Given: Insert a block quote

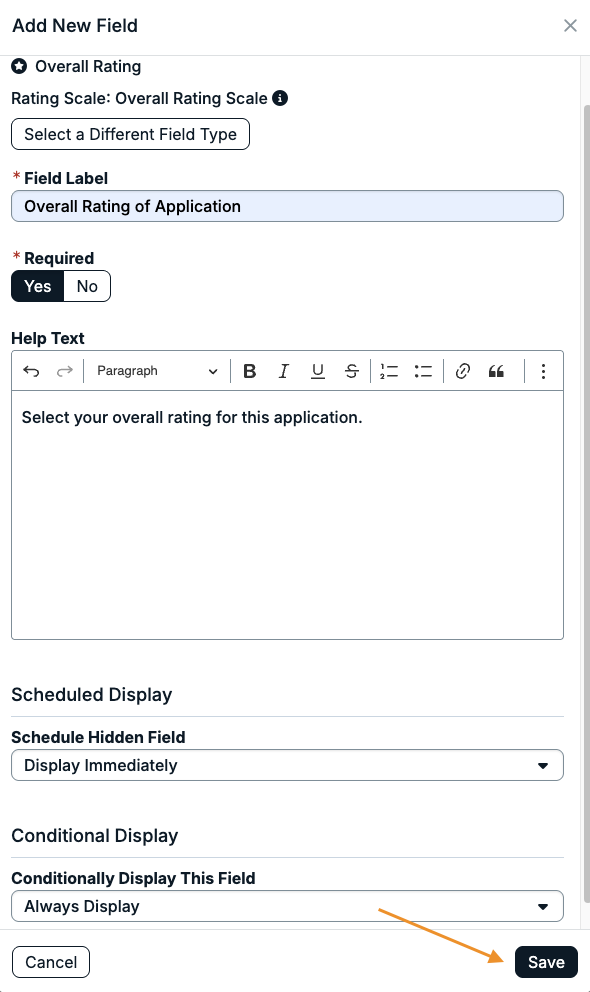Looking at the screenshot, I should pos(496,371).
